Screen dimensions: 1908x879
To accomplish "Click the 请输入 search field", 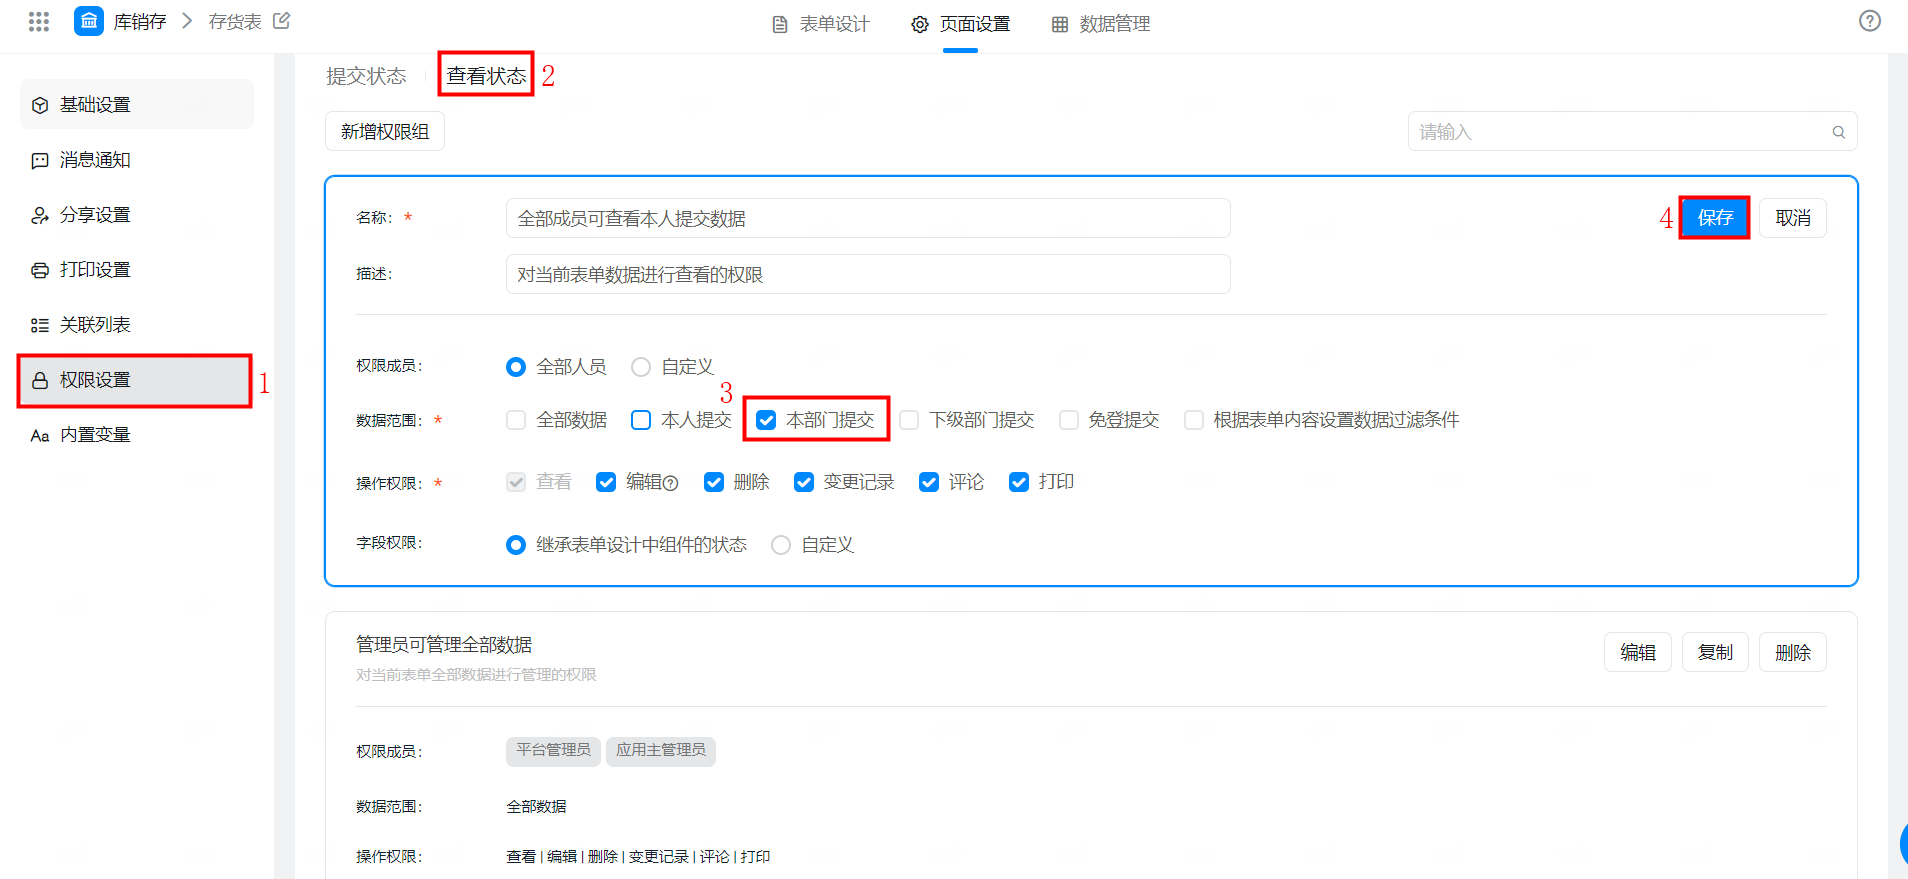I will point(1633,132).
